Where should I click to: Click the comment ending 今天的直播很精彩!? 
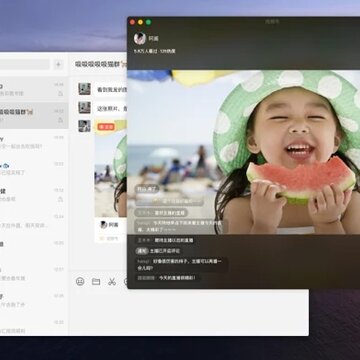[x=166, y=278]
